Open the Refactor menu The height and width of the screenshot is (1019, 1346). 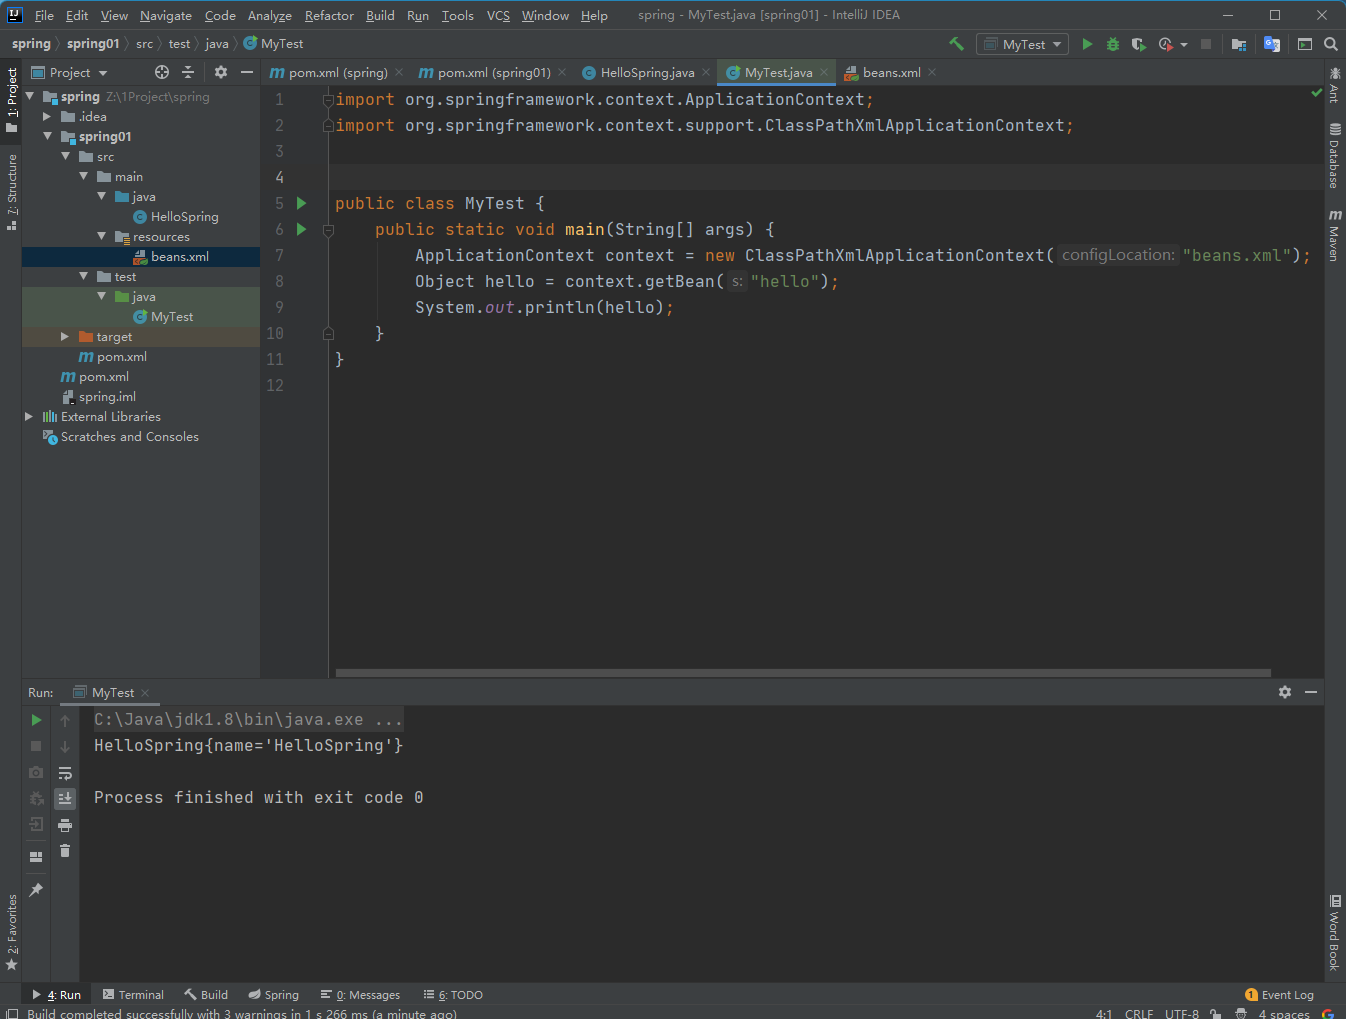pyautogui.click(x=329, y=15)
